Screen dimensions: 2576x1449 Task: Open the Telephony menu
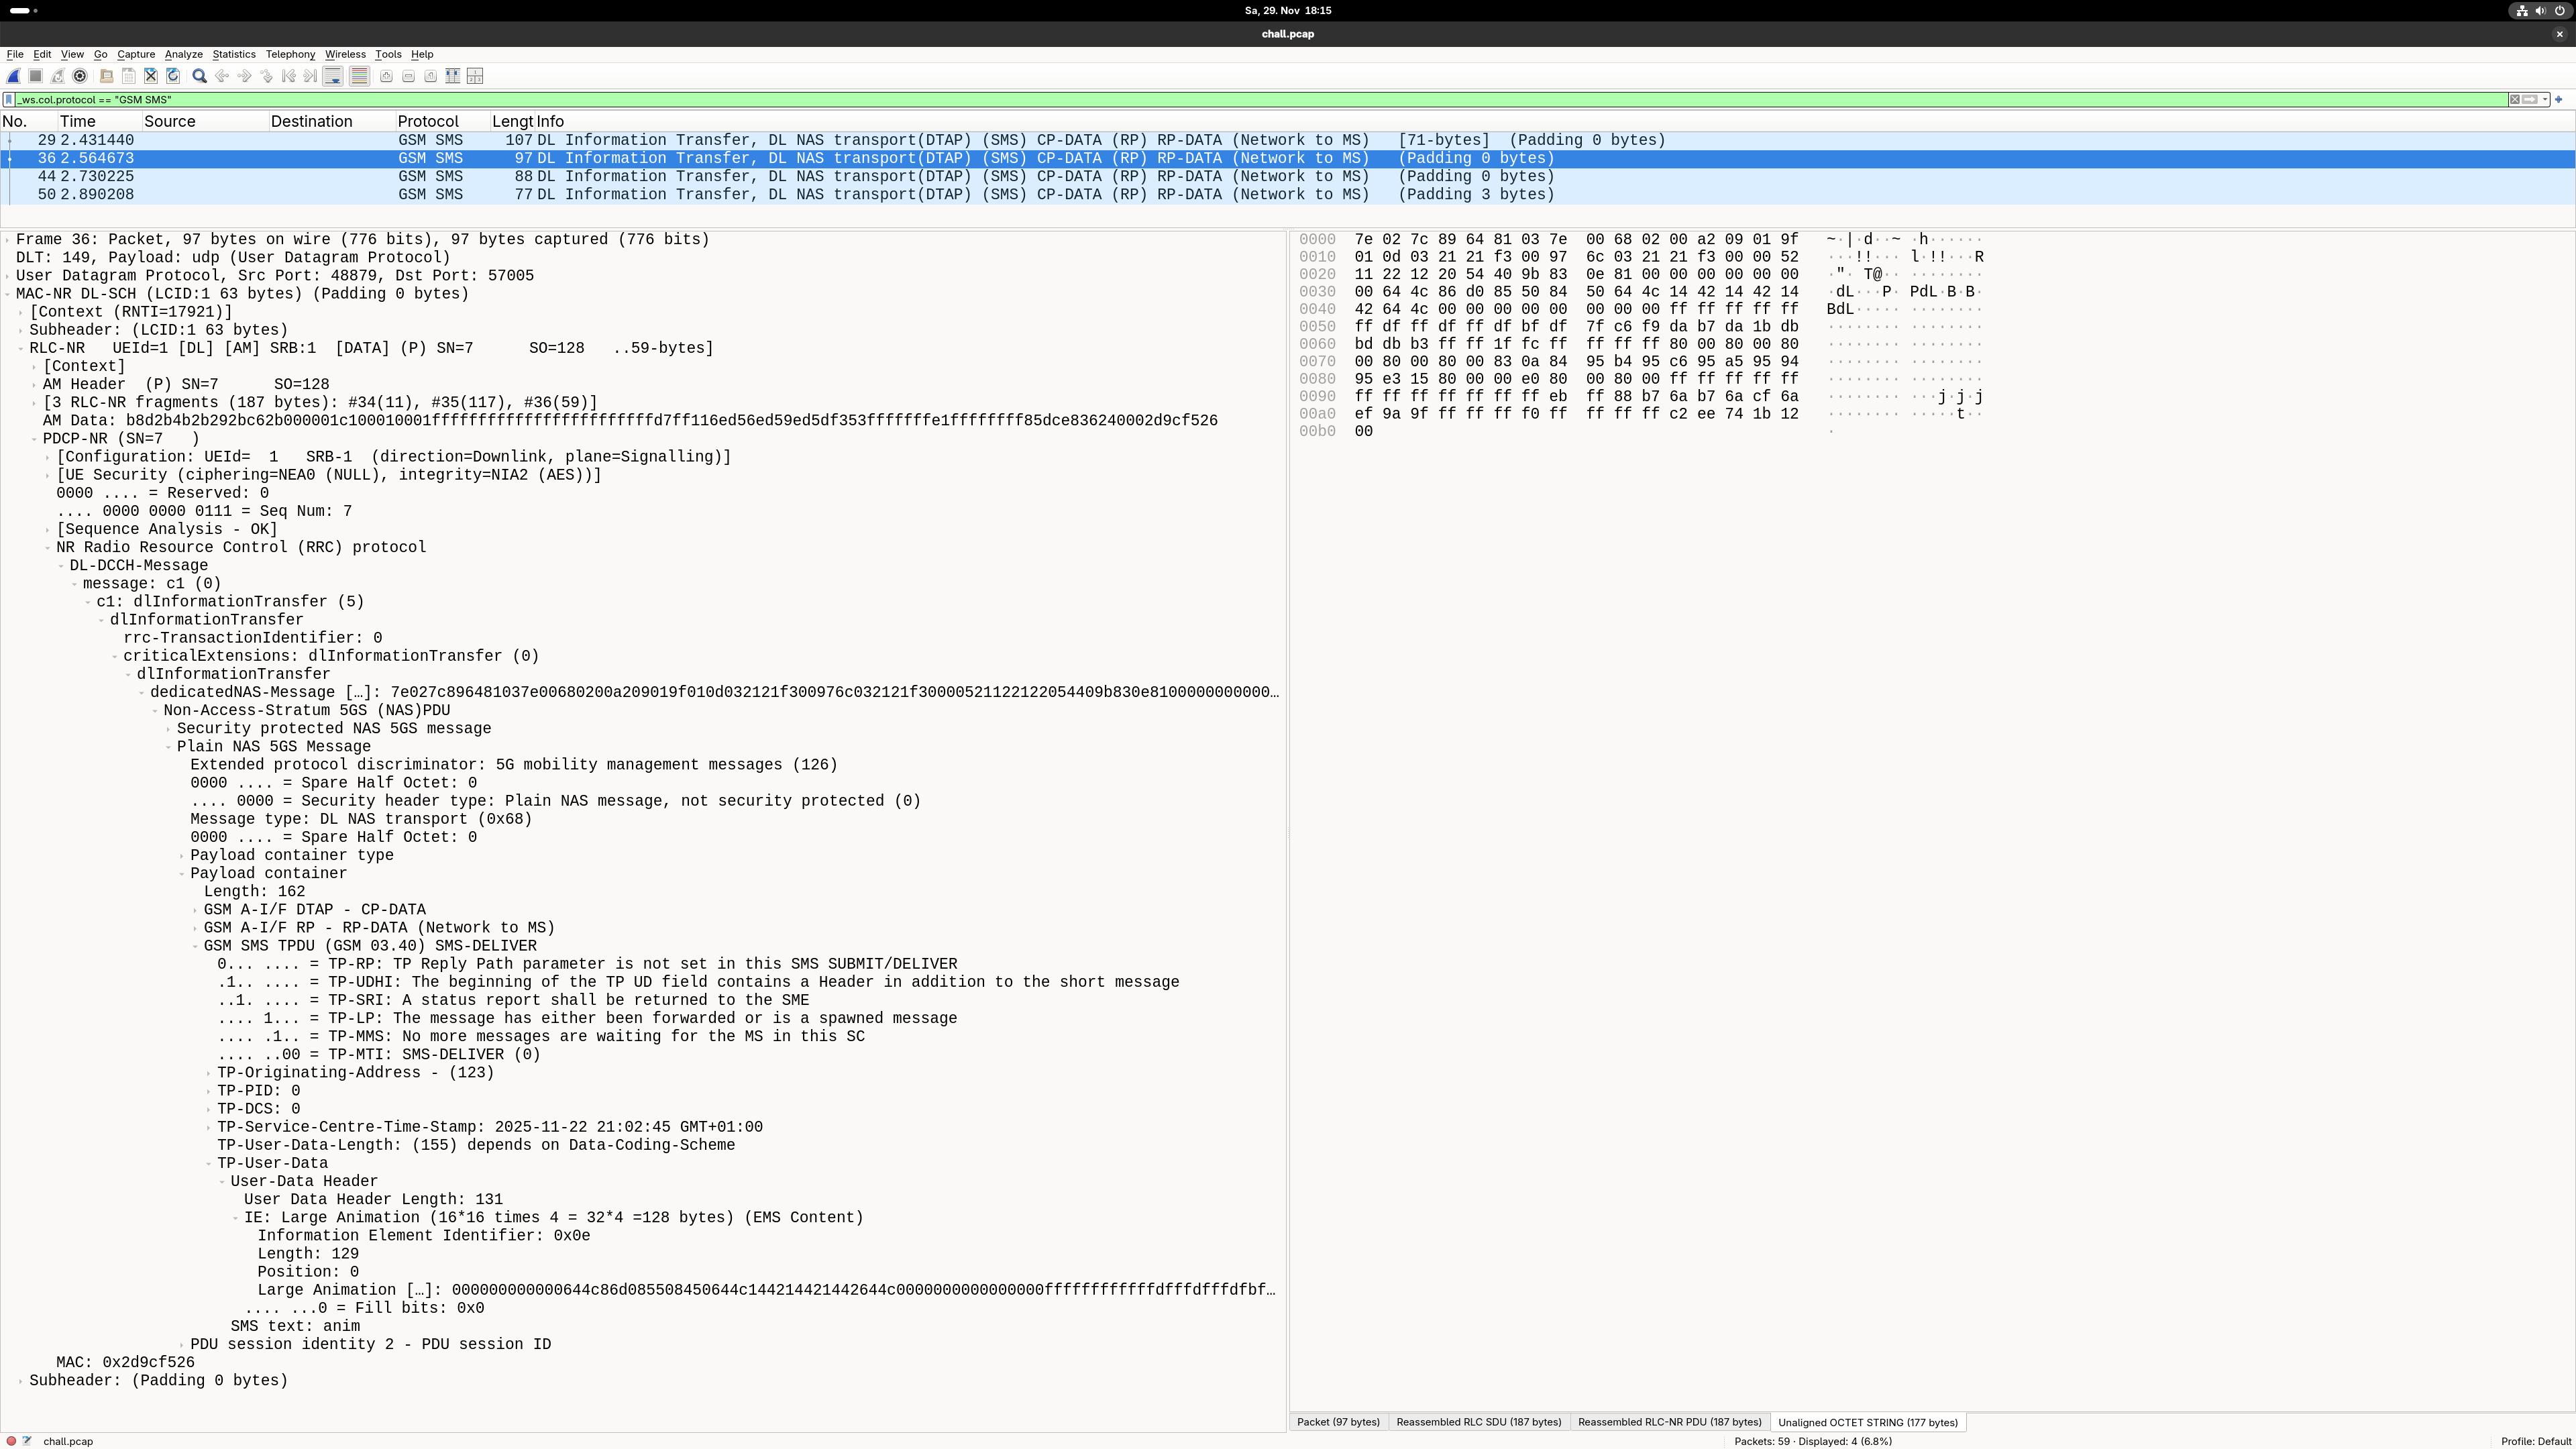point(290,55)
